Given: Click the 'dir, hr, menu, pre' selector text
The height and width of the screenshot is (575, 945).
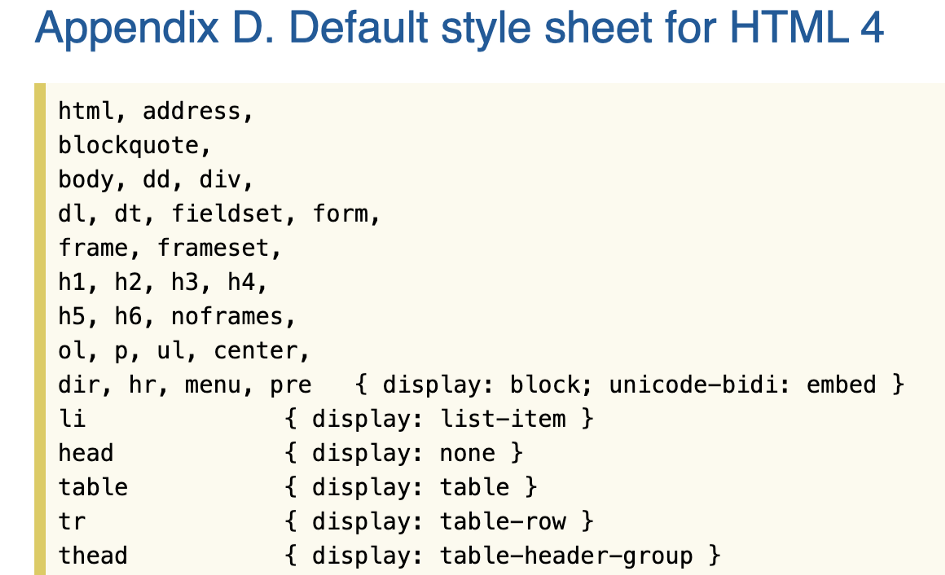Looking at the screenshot, I should (x=185, y=385).
